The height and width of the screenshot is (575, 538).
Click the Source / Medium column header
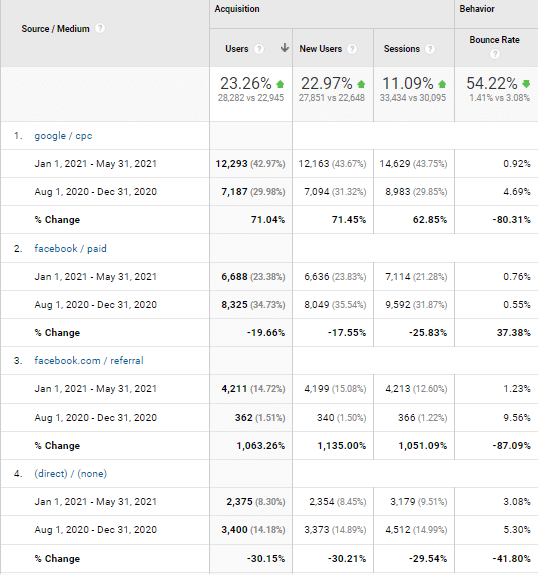coord(55,29)
